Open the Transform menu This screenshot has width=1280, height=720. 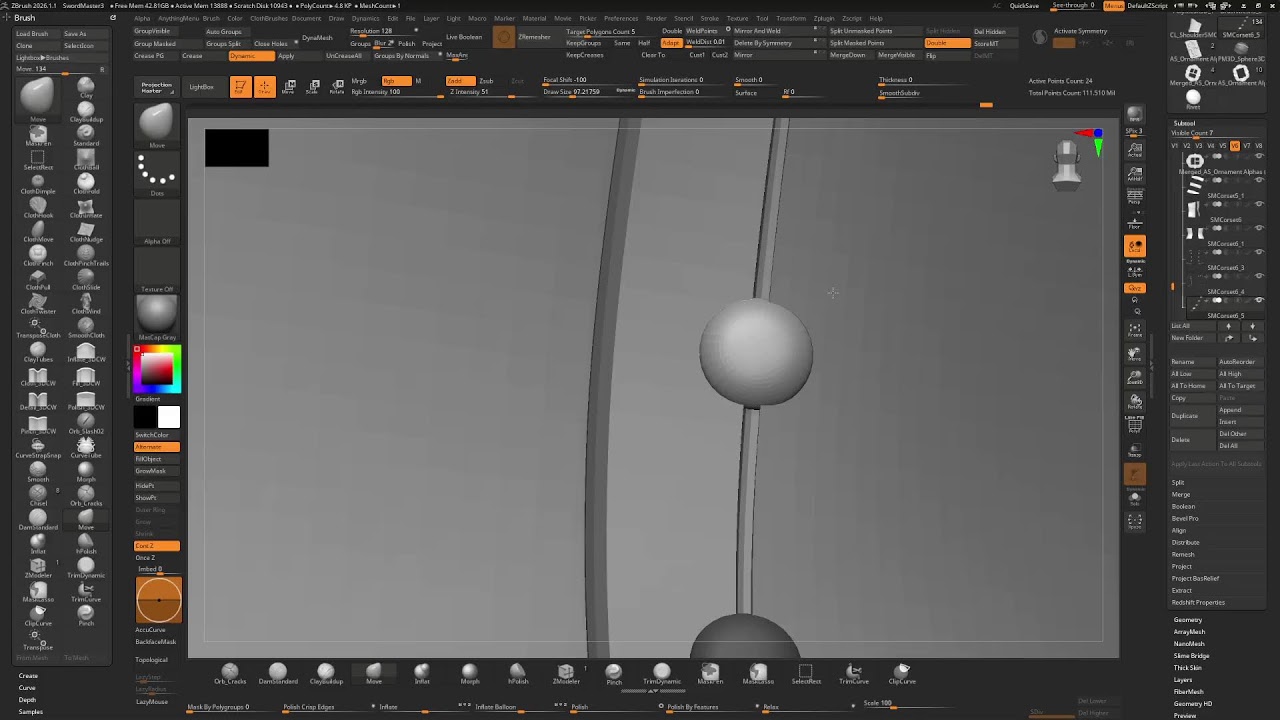[x=791, y=18]
